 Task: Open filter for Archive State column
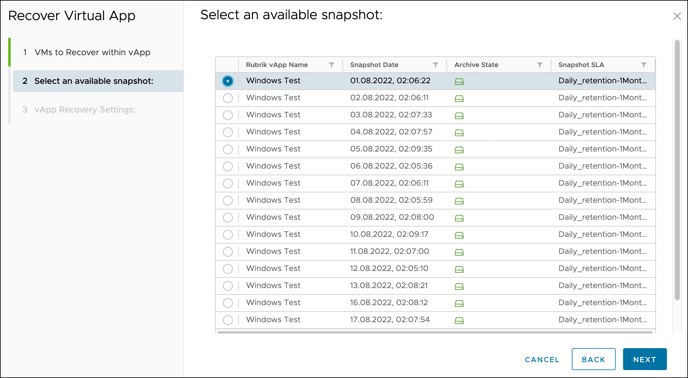(540, 65)
